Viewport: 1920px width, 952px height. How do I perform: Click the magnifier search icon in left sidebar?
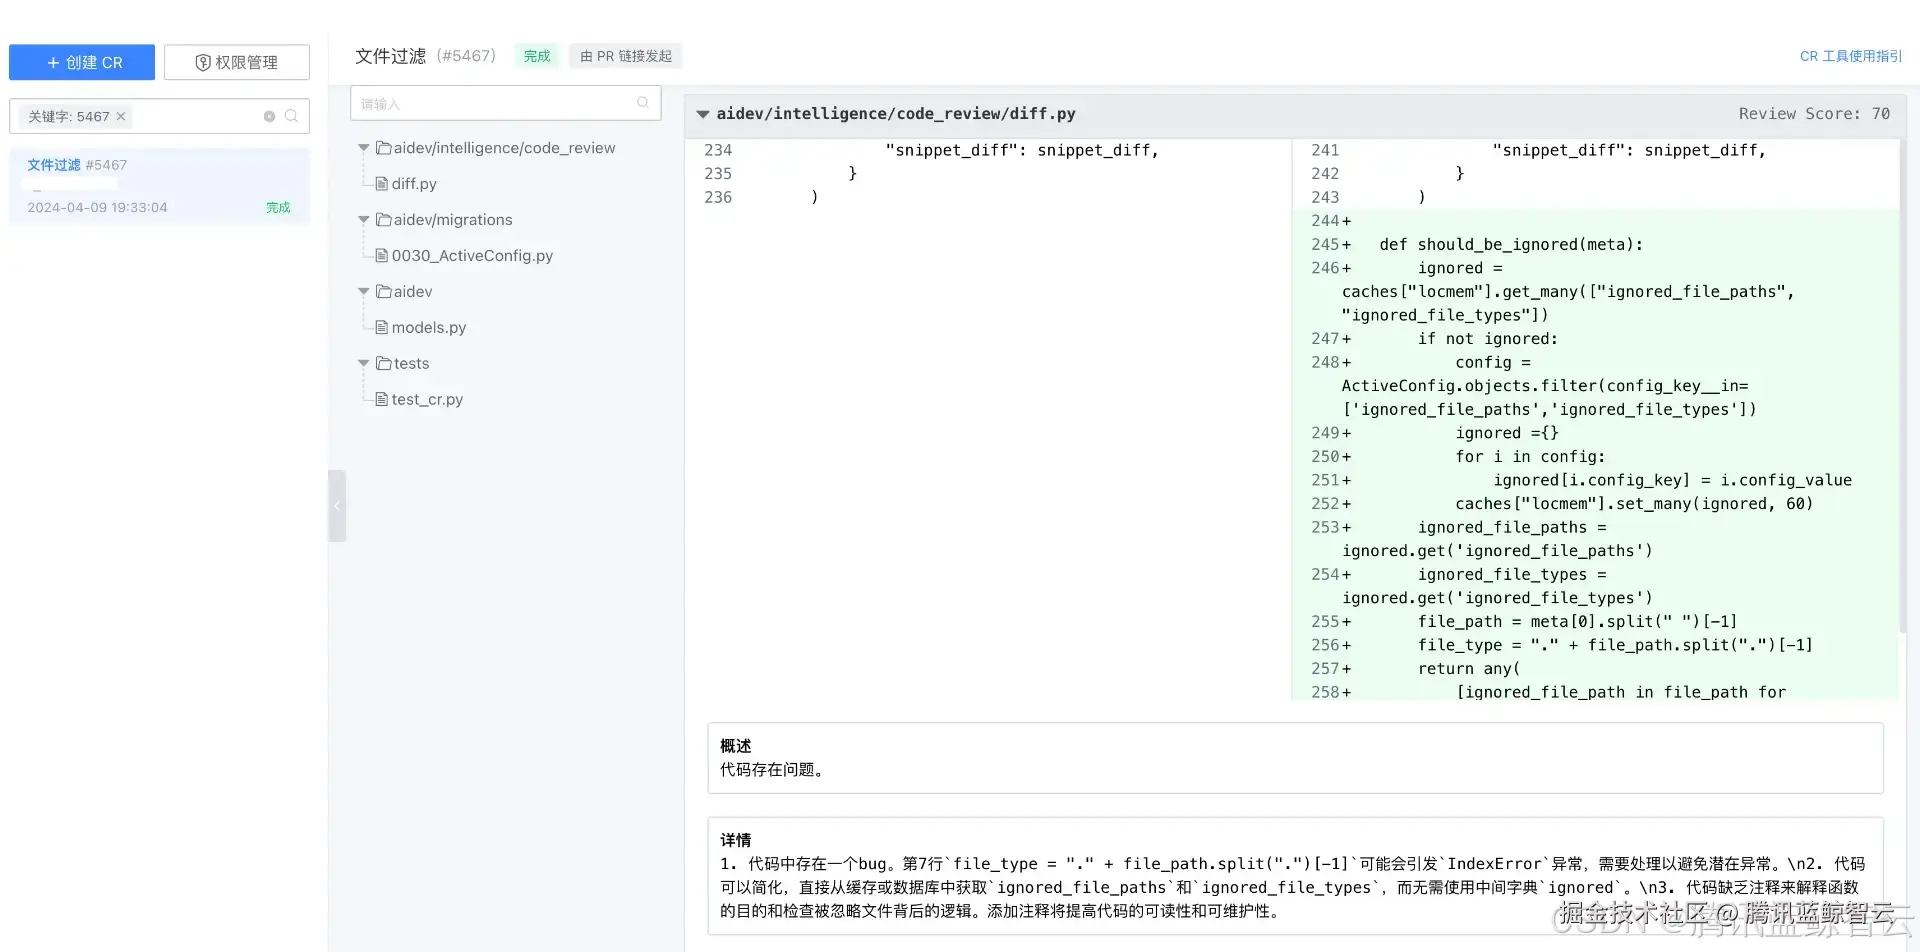coord(291,116)
